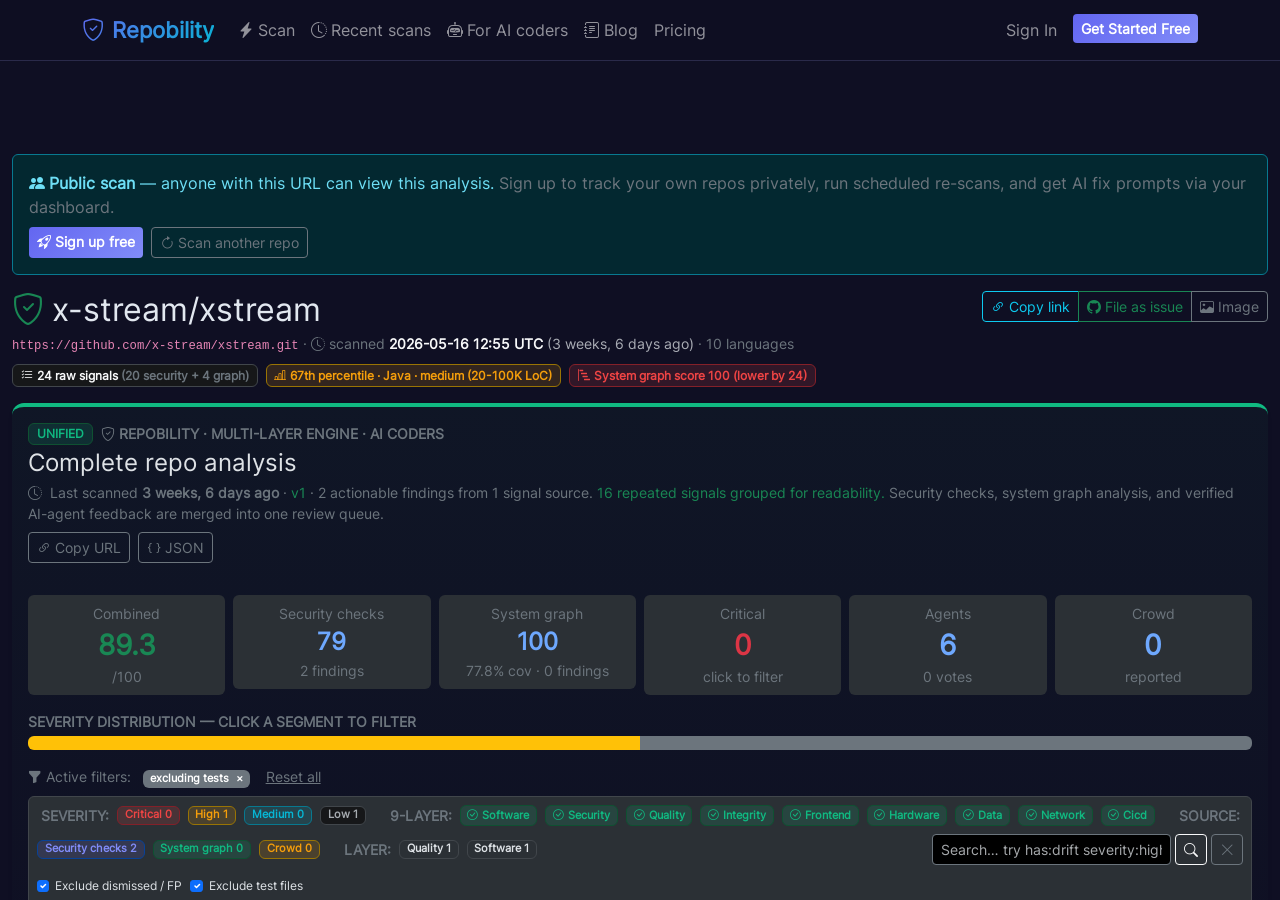The height and width of the screenshot is (900, 1280).
Task: Click the 24 raw signals badge
Action: point(135,375)
